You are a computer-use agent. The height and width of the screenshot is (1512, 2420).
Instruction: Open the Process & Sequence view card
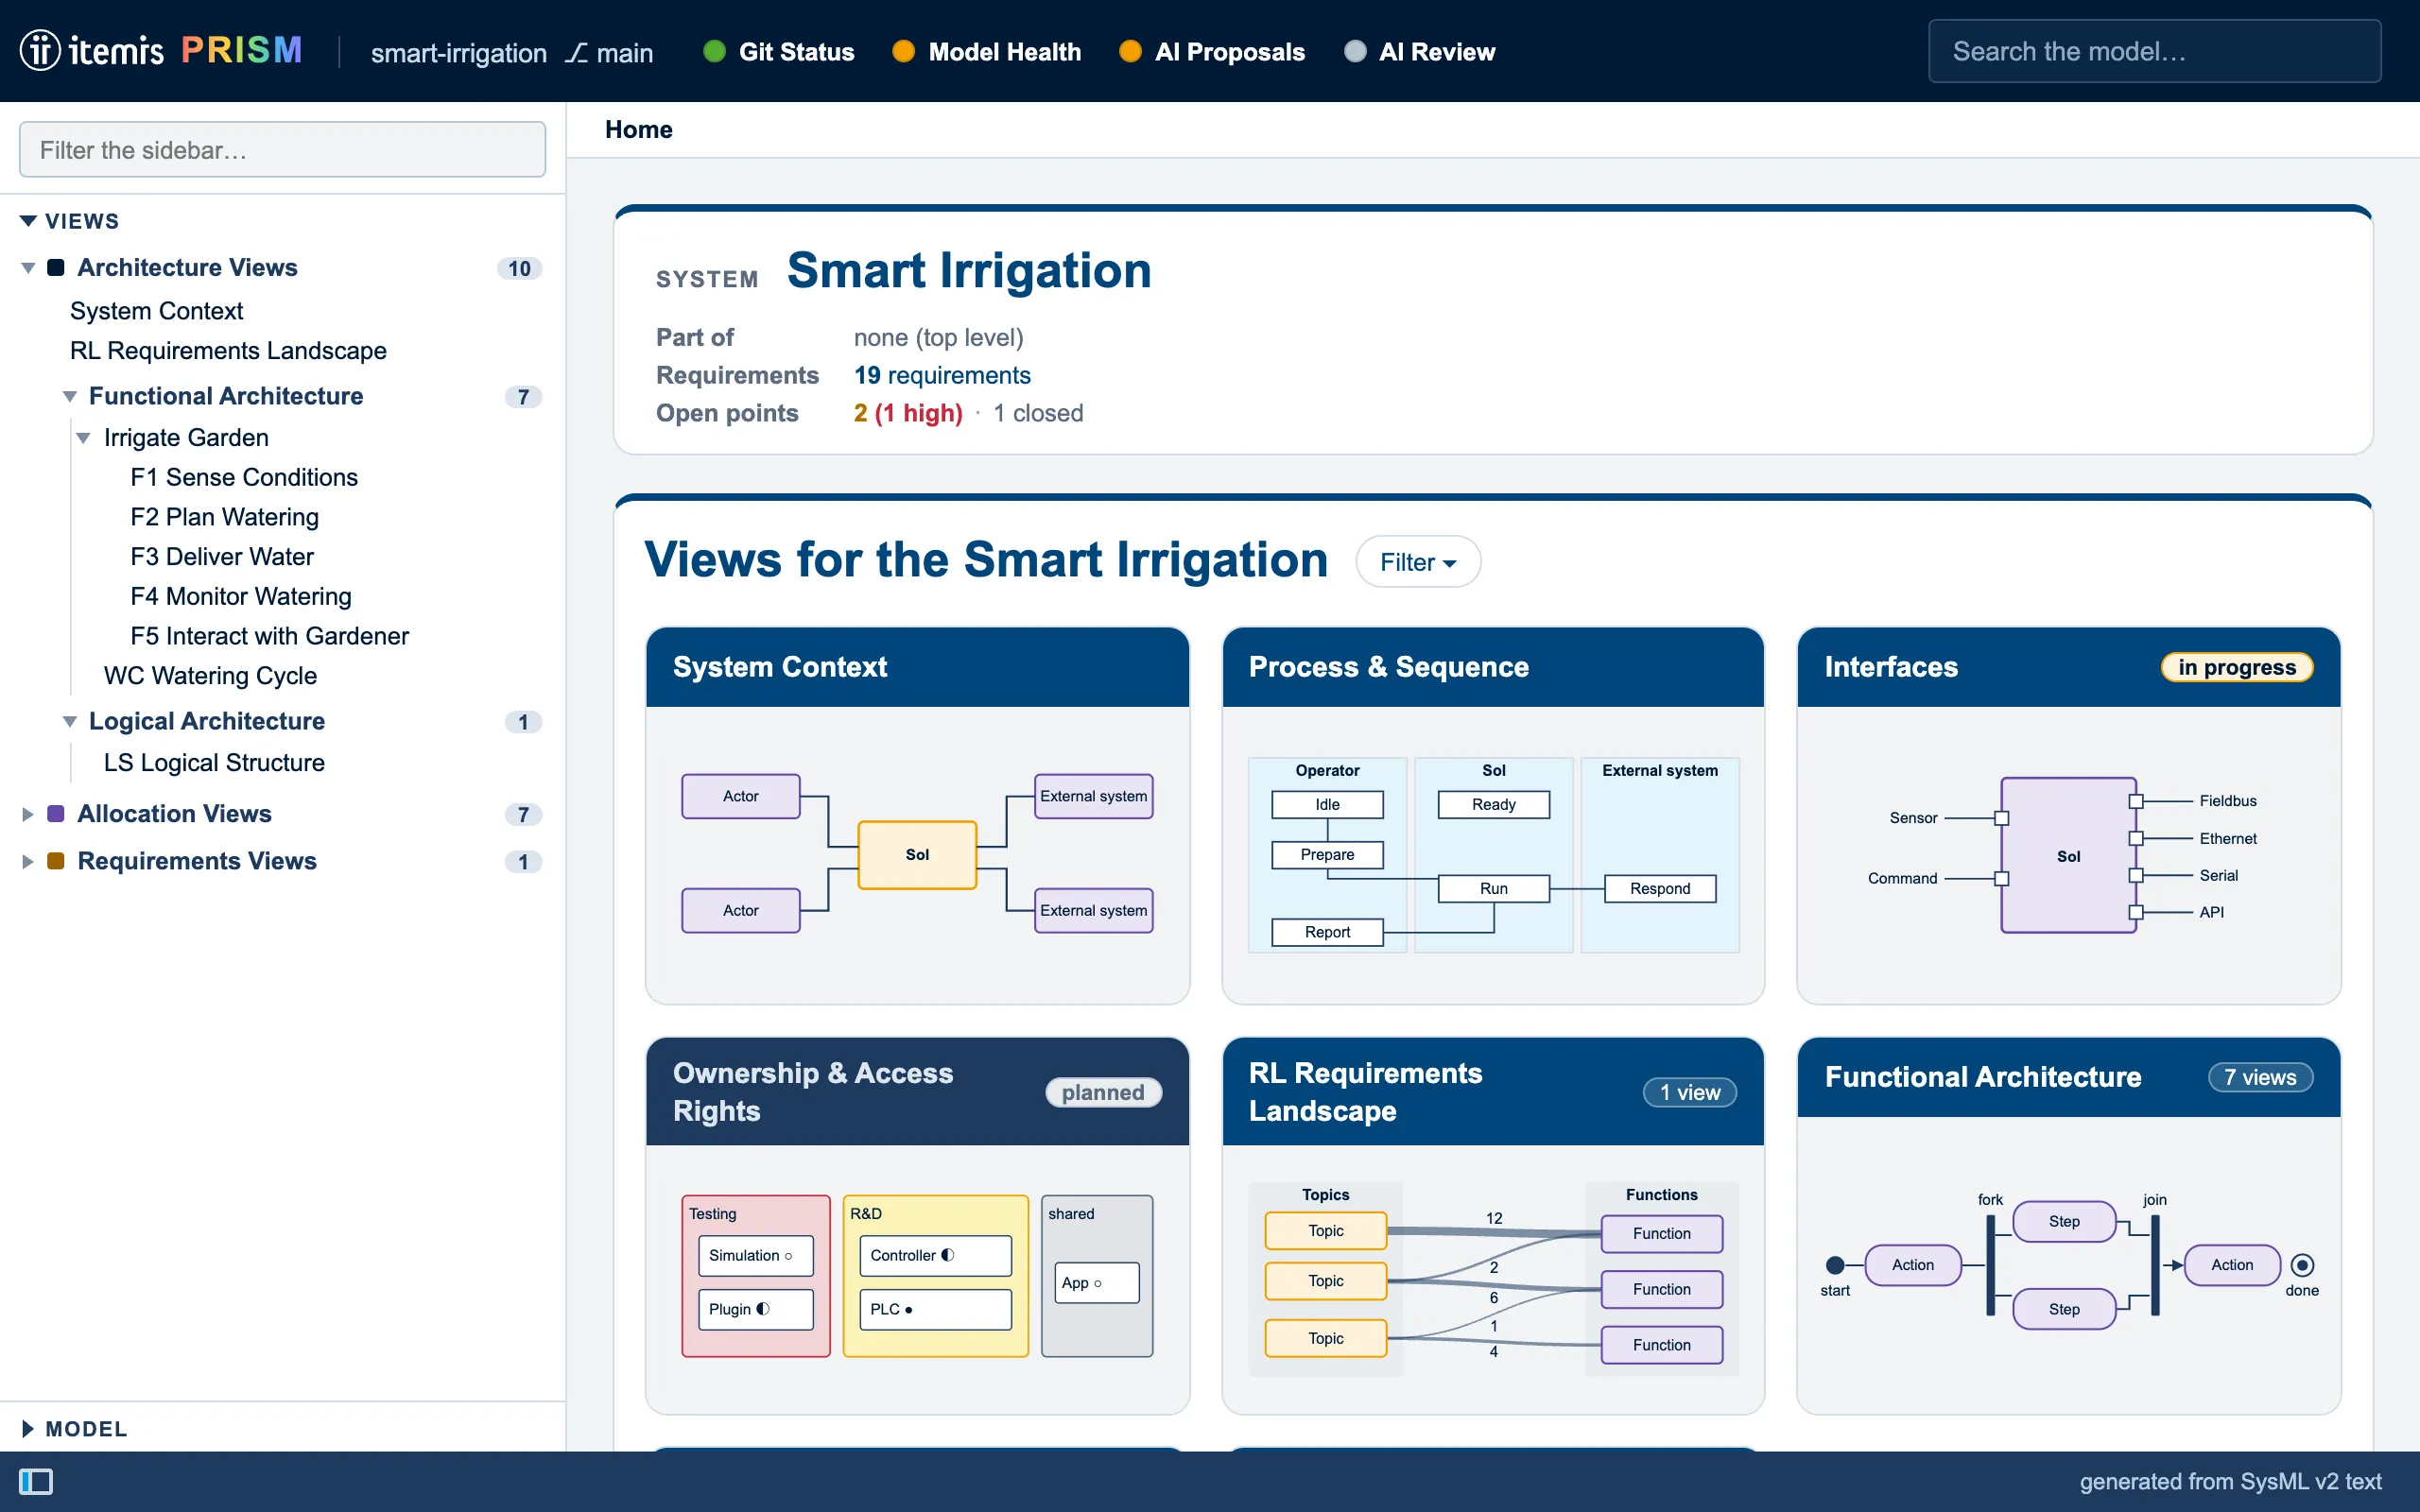point(1493,815)
